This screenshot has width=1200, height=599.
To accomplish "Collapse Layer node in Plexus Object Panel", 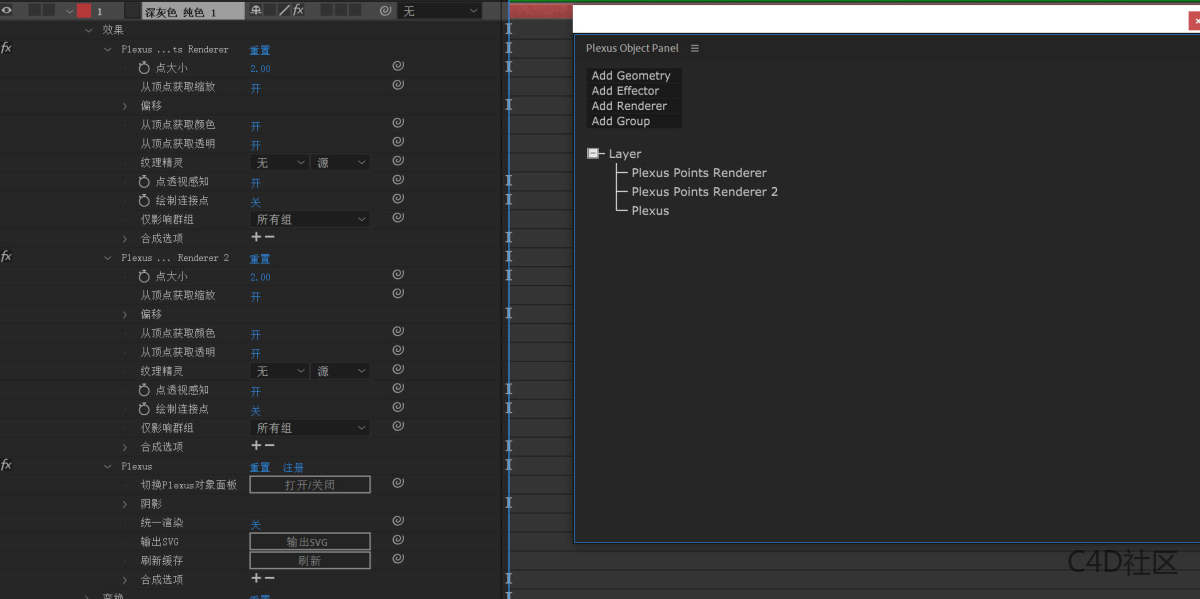I will [593, 154].
